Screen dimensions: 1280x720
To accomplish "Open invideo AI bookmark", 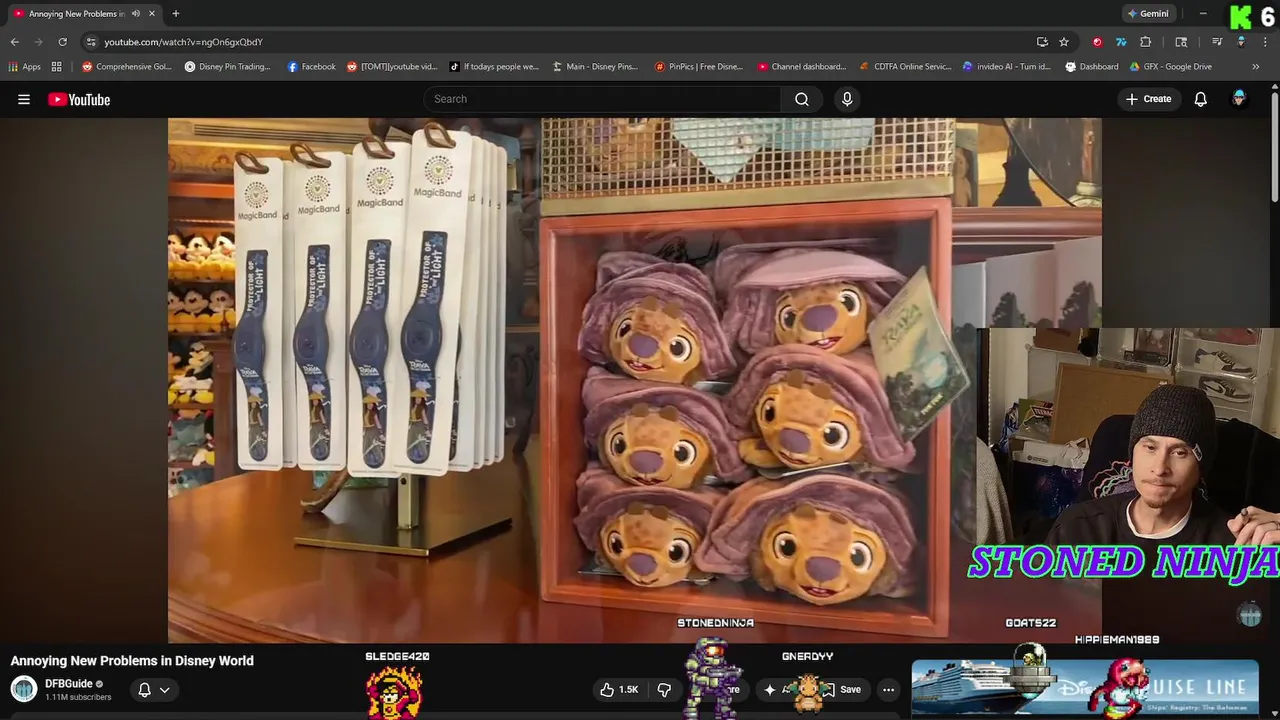I will [x=1007, y=67].
